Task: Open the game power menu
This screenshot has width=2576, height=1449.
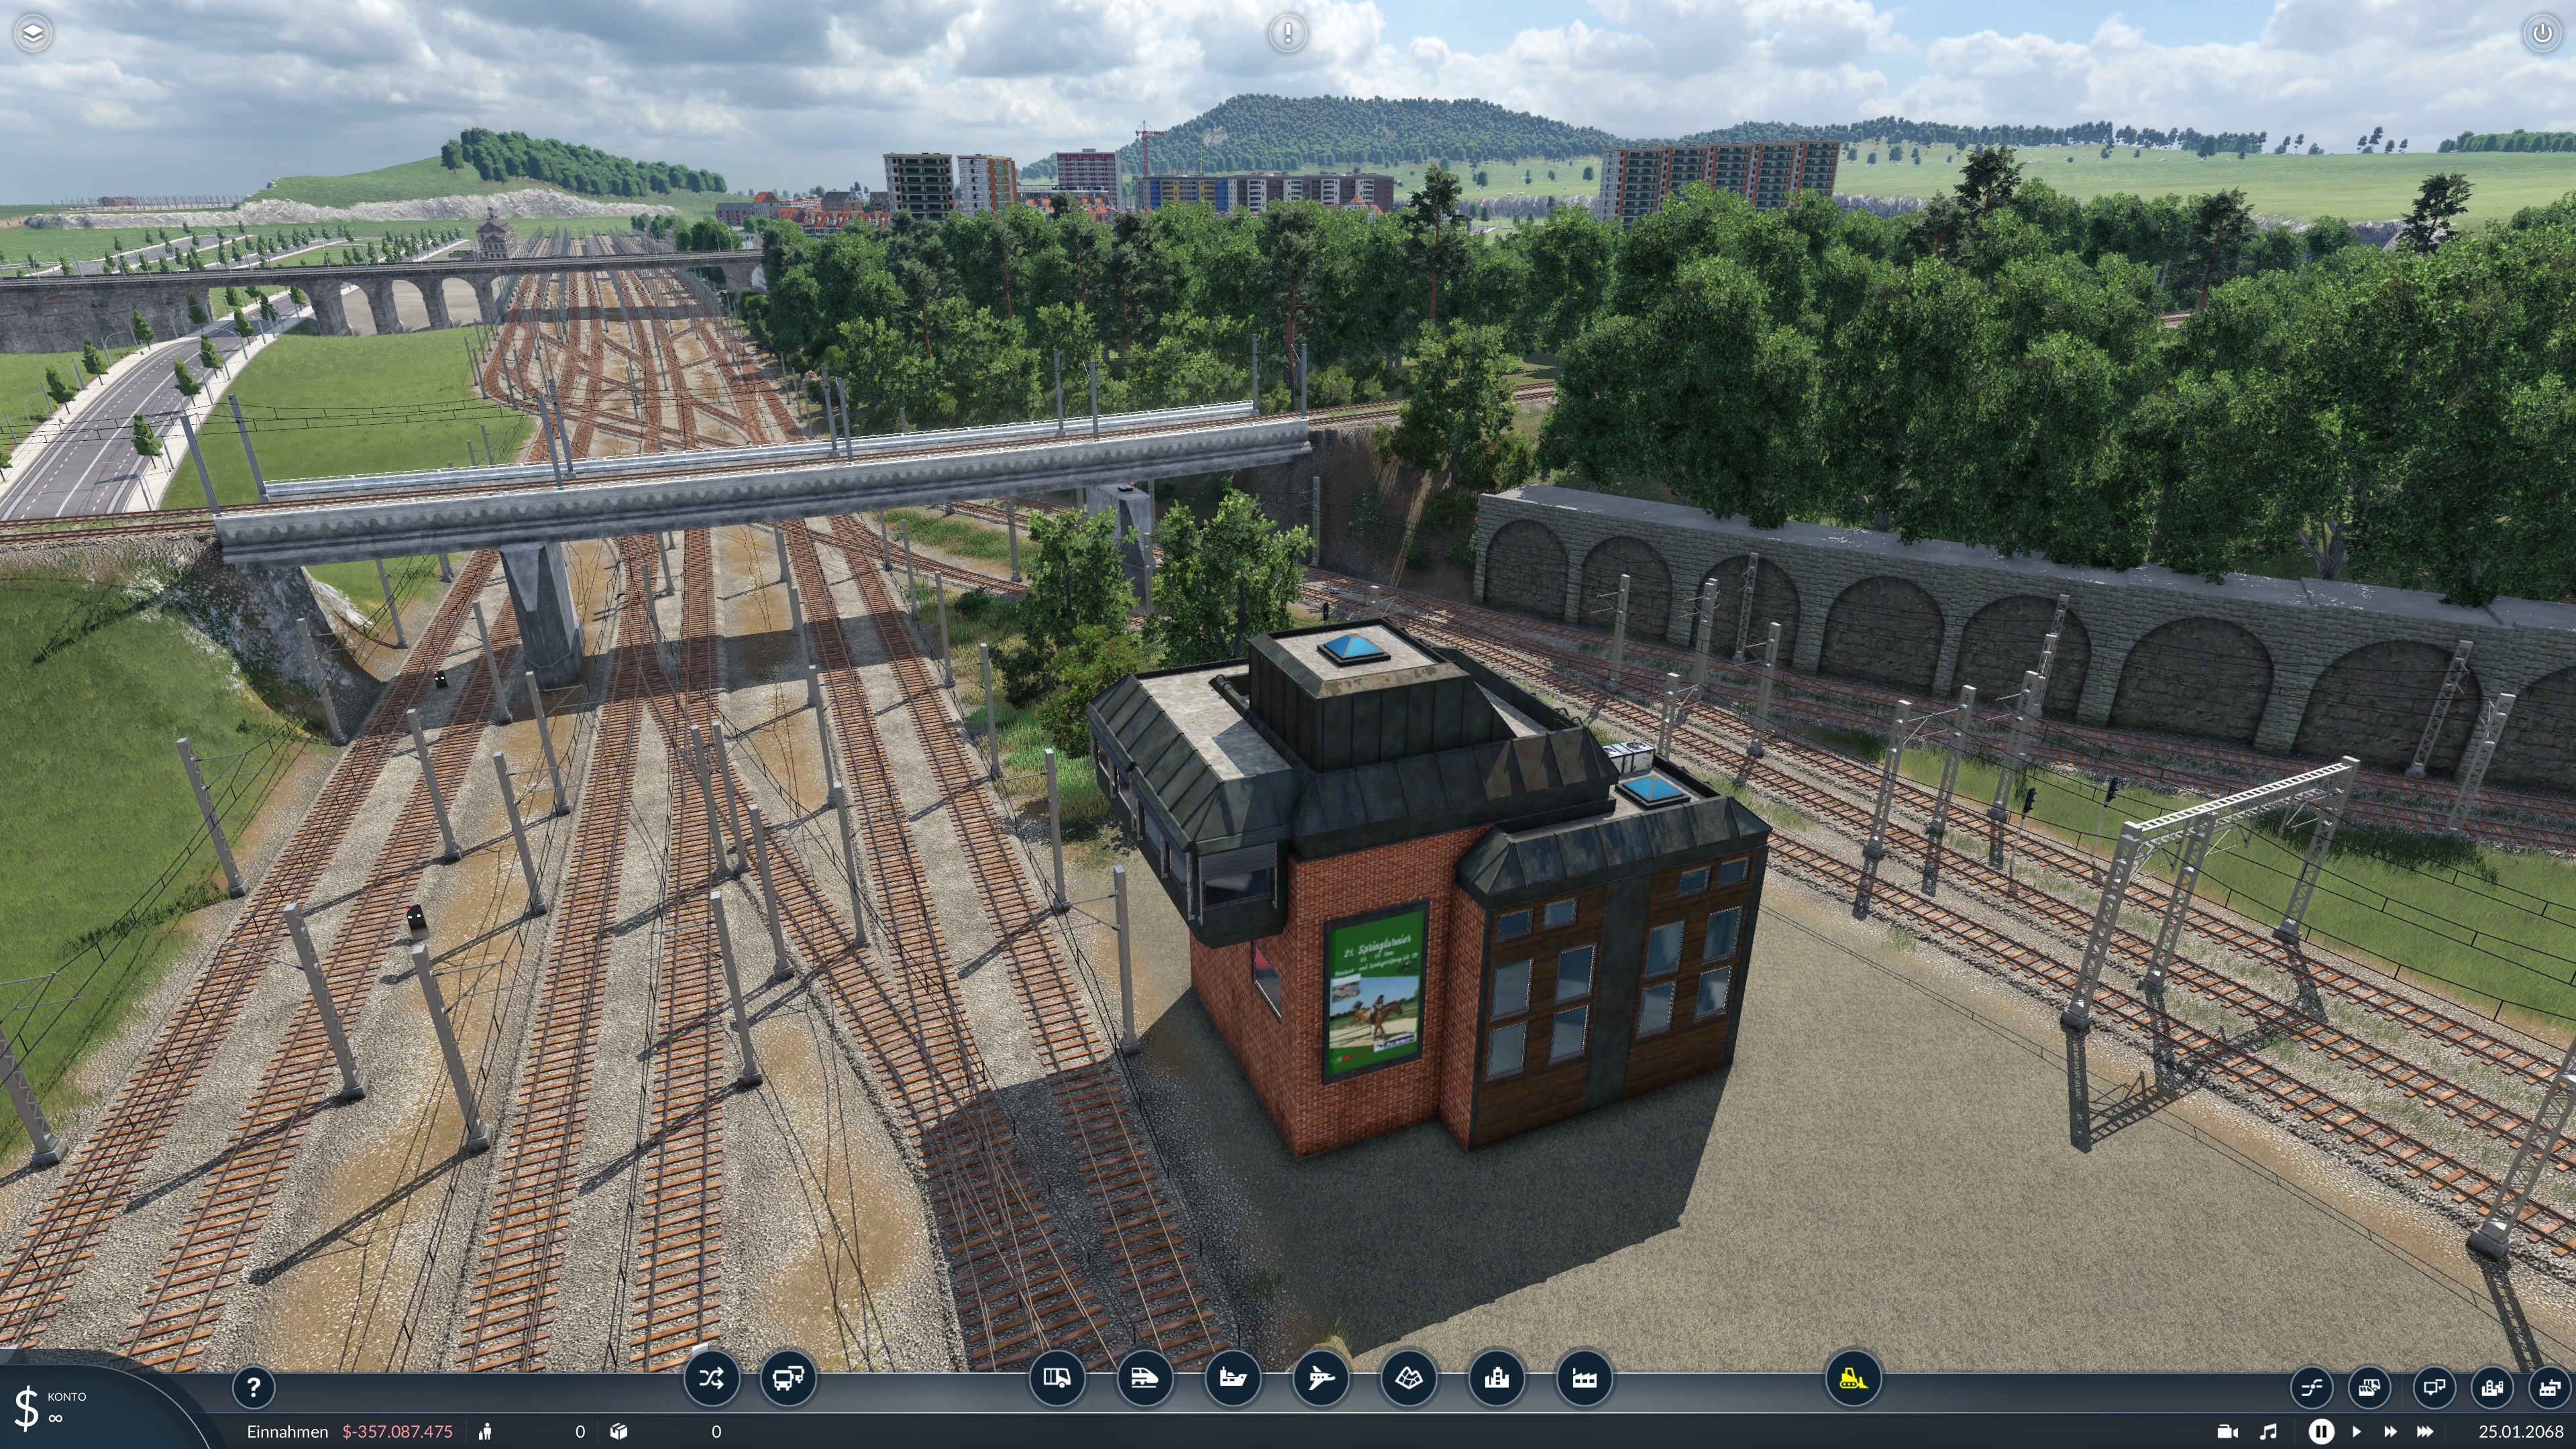Action: (x=2542, y=34)
